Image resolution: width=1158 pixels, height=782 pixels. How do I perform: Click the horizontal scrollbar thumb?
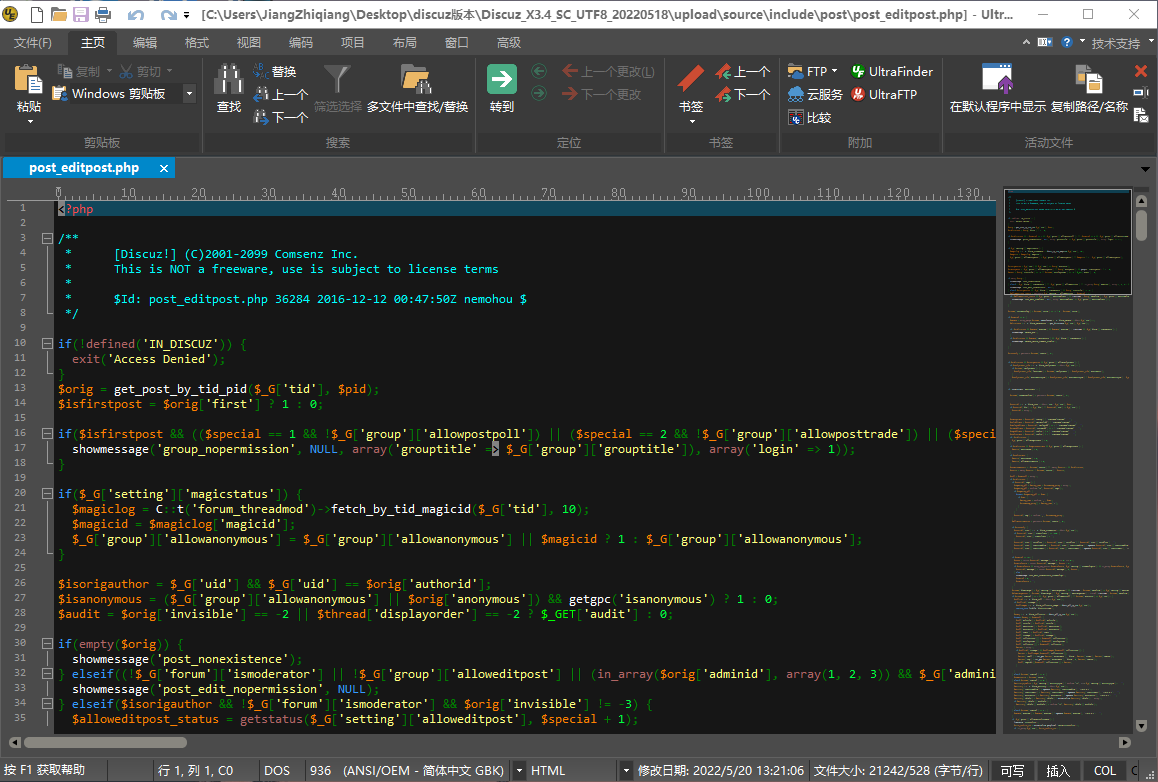106,742
